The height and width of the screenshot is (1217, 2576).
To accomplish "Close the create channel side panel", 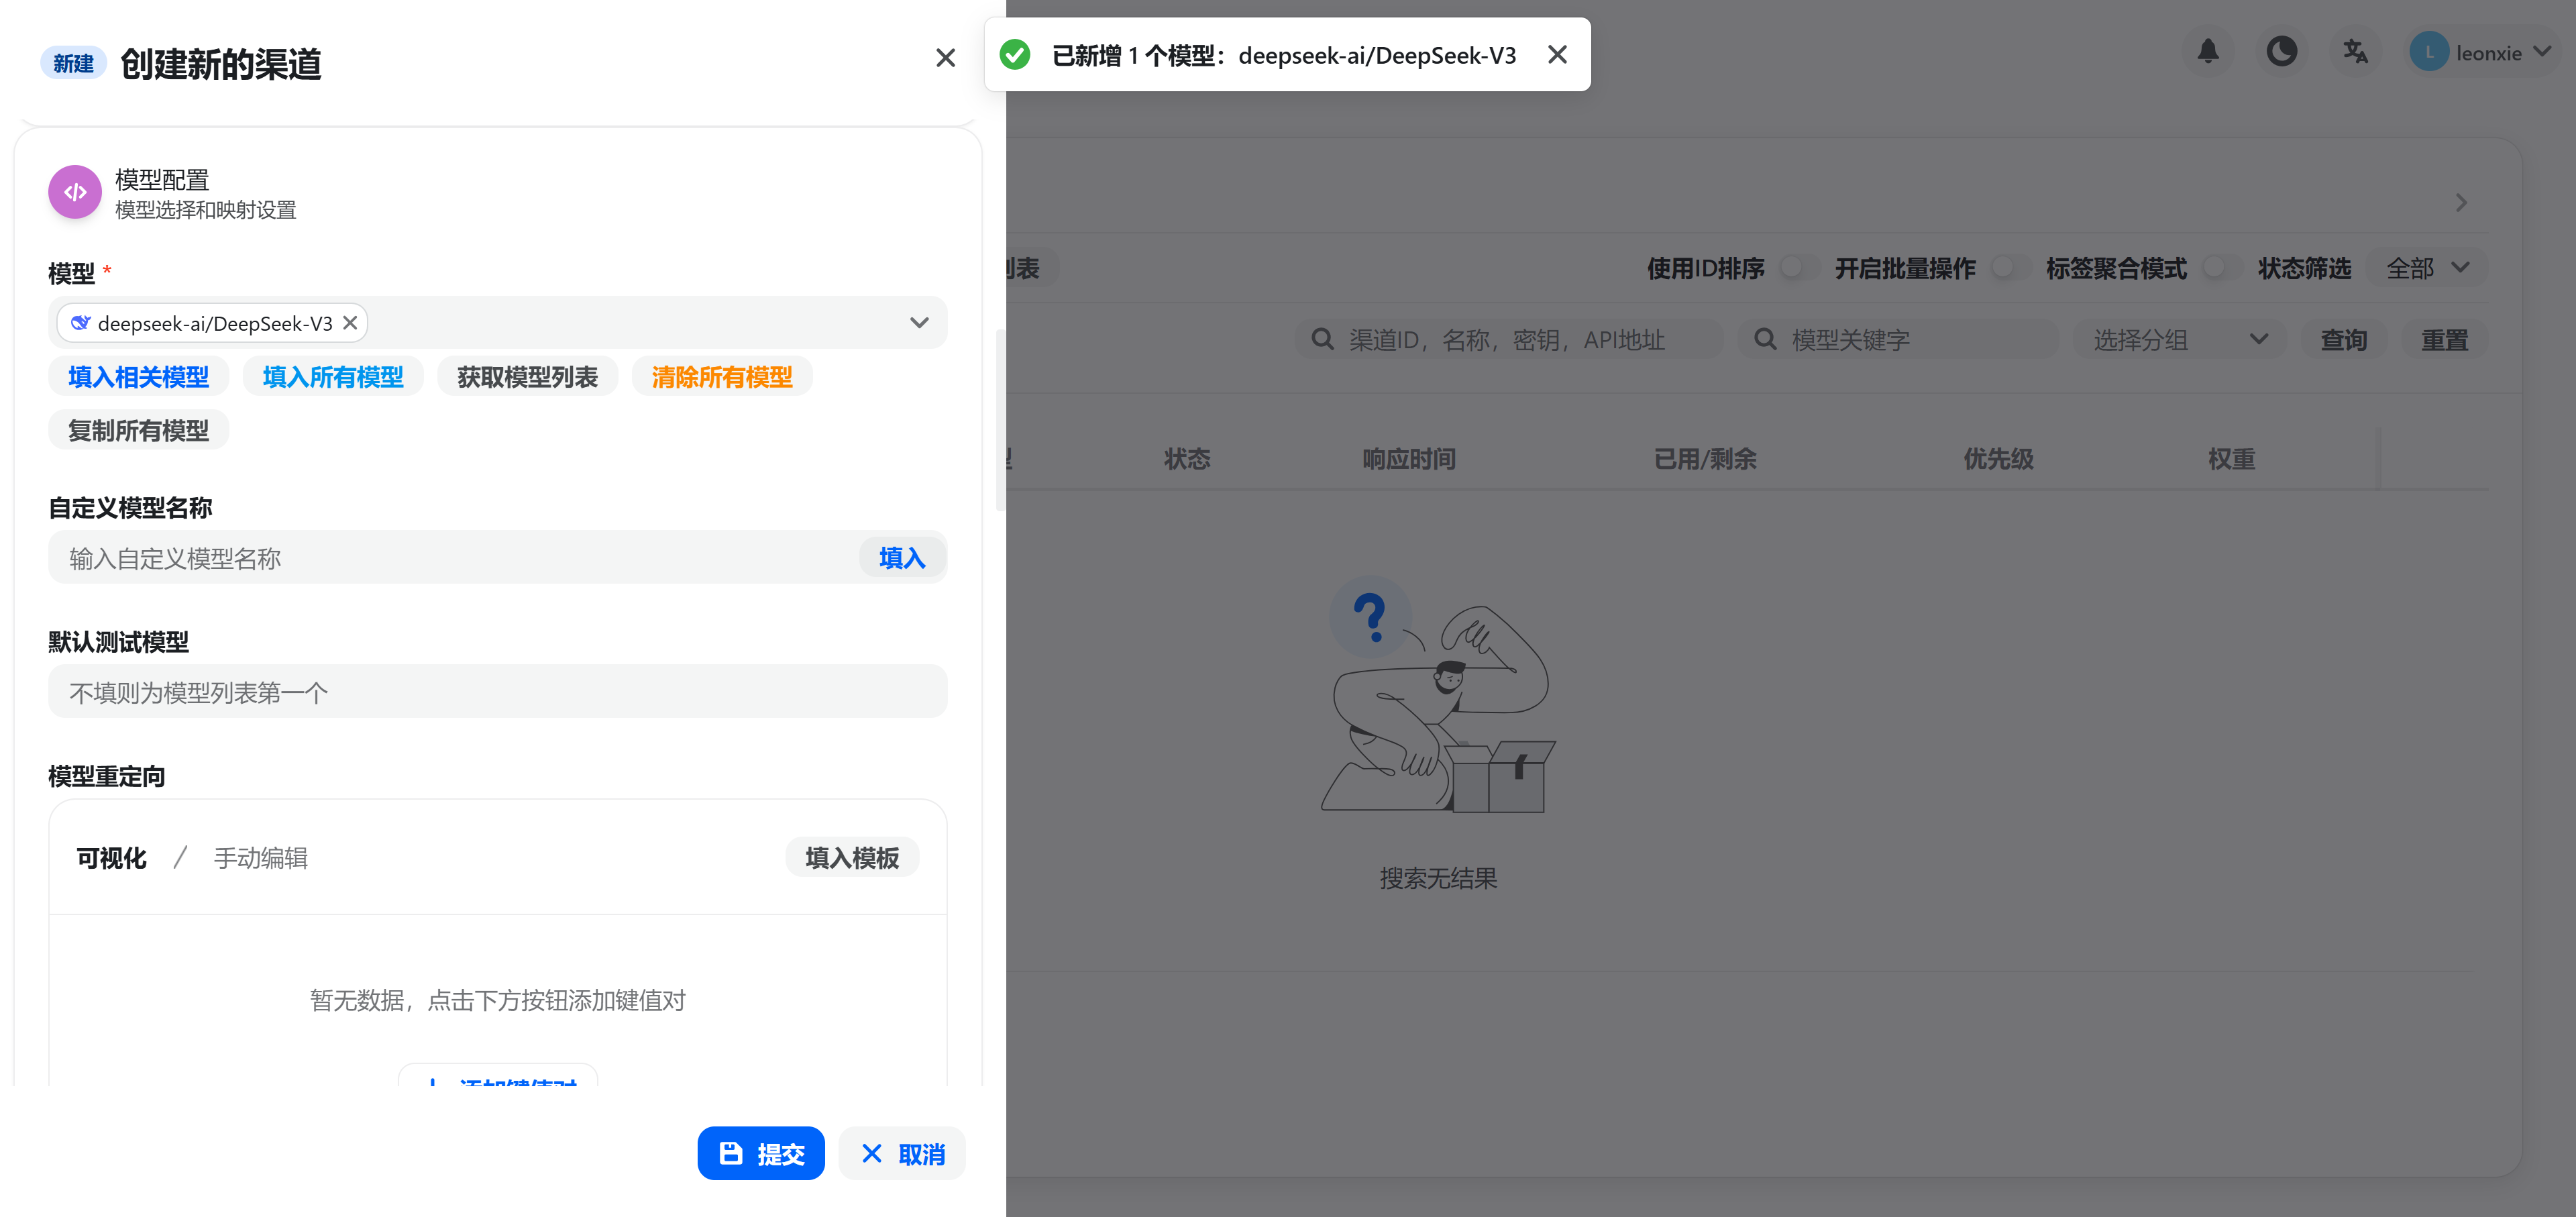I will (945, 59).
